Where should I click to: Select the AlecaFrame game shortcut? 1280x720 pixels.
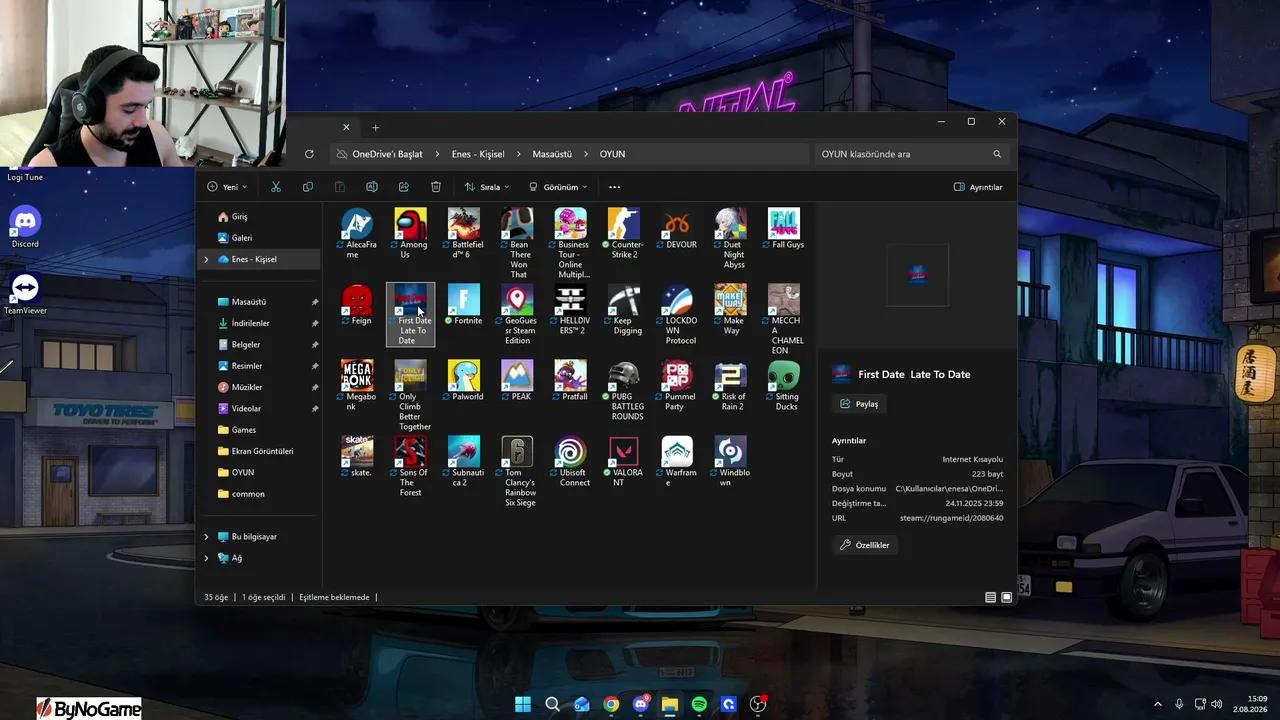(x=357, y=234)
